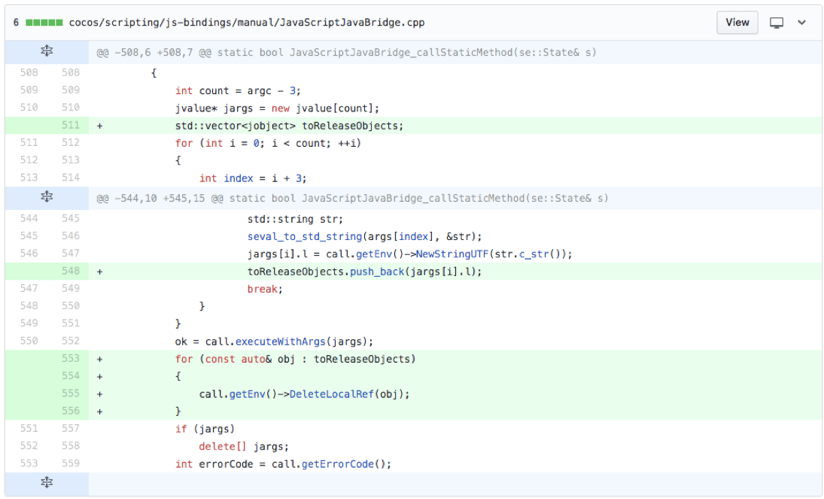Click the second hunk header at -544,10
This screenshot has width=824, height=499.
click(352, 198)
